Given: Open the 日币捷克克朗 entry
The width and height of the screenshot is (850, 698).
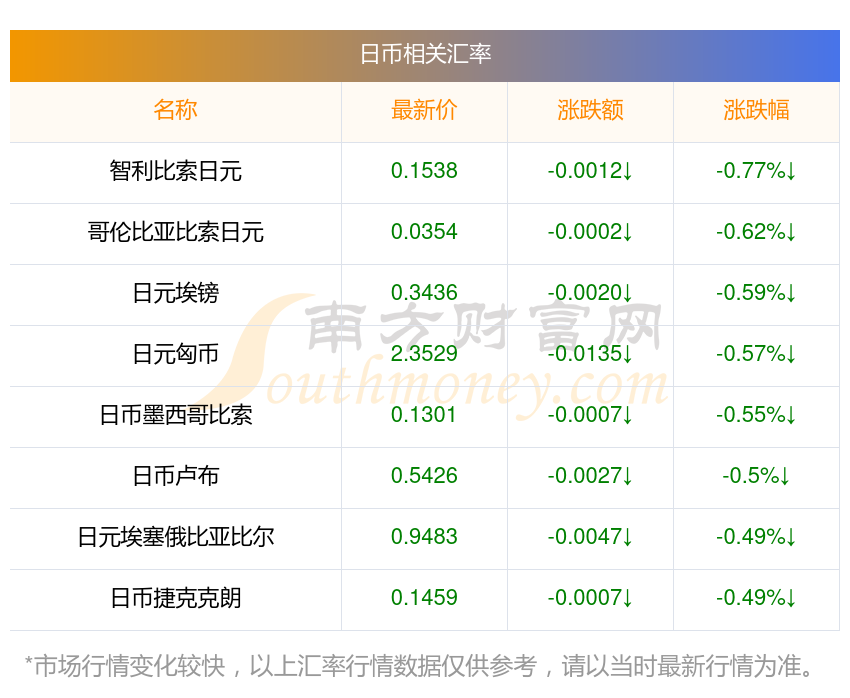Looking at the screenshot, I should 176,598.
